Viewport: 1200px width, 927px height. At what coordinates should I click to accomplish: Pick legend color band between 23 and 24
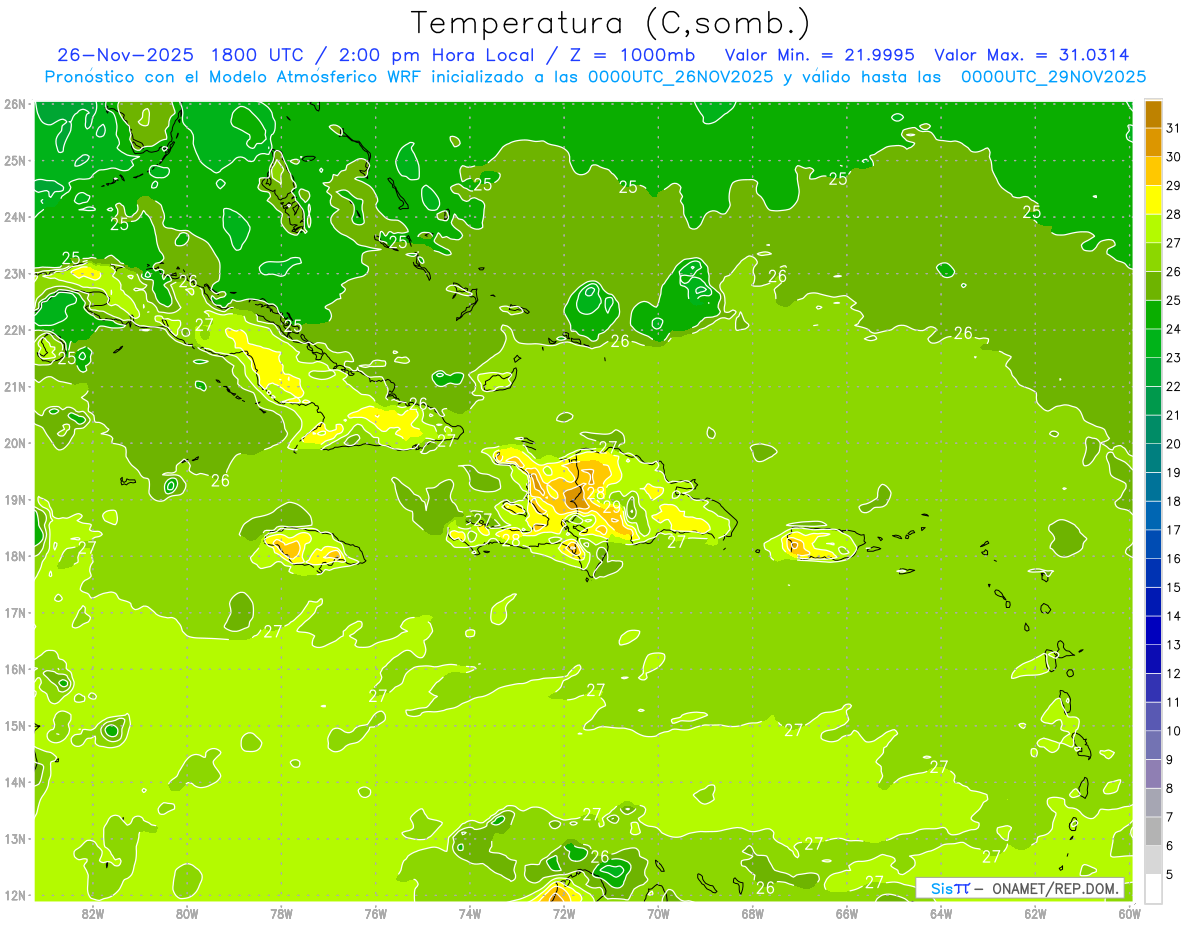pyautogui.click(x=1153, y=344)
